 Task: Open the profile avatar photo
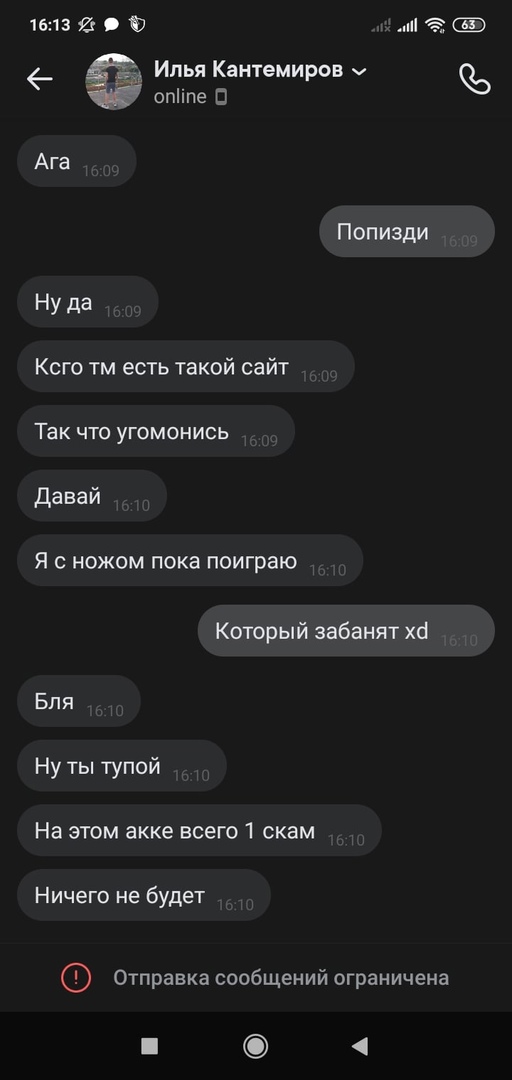[114, 81]
